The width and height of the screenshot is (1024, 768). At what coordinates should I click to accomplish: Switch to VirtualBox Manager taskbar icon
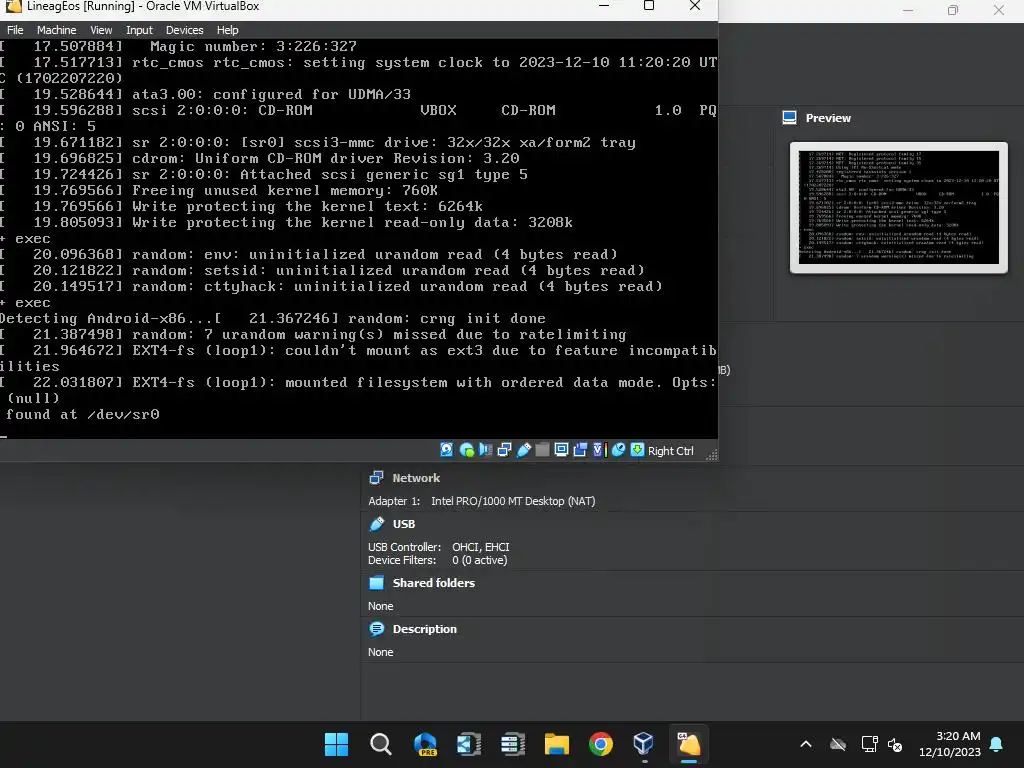tap(644, 744)
